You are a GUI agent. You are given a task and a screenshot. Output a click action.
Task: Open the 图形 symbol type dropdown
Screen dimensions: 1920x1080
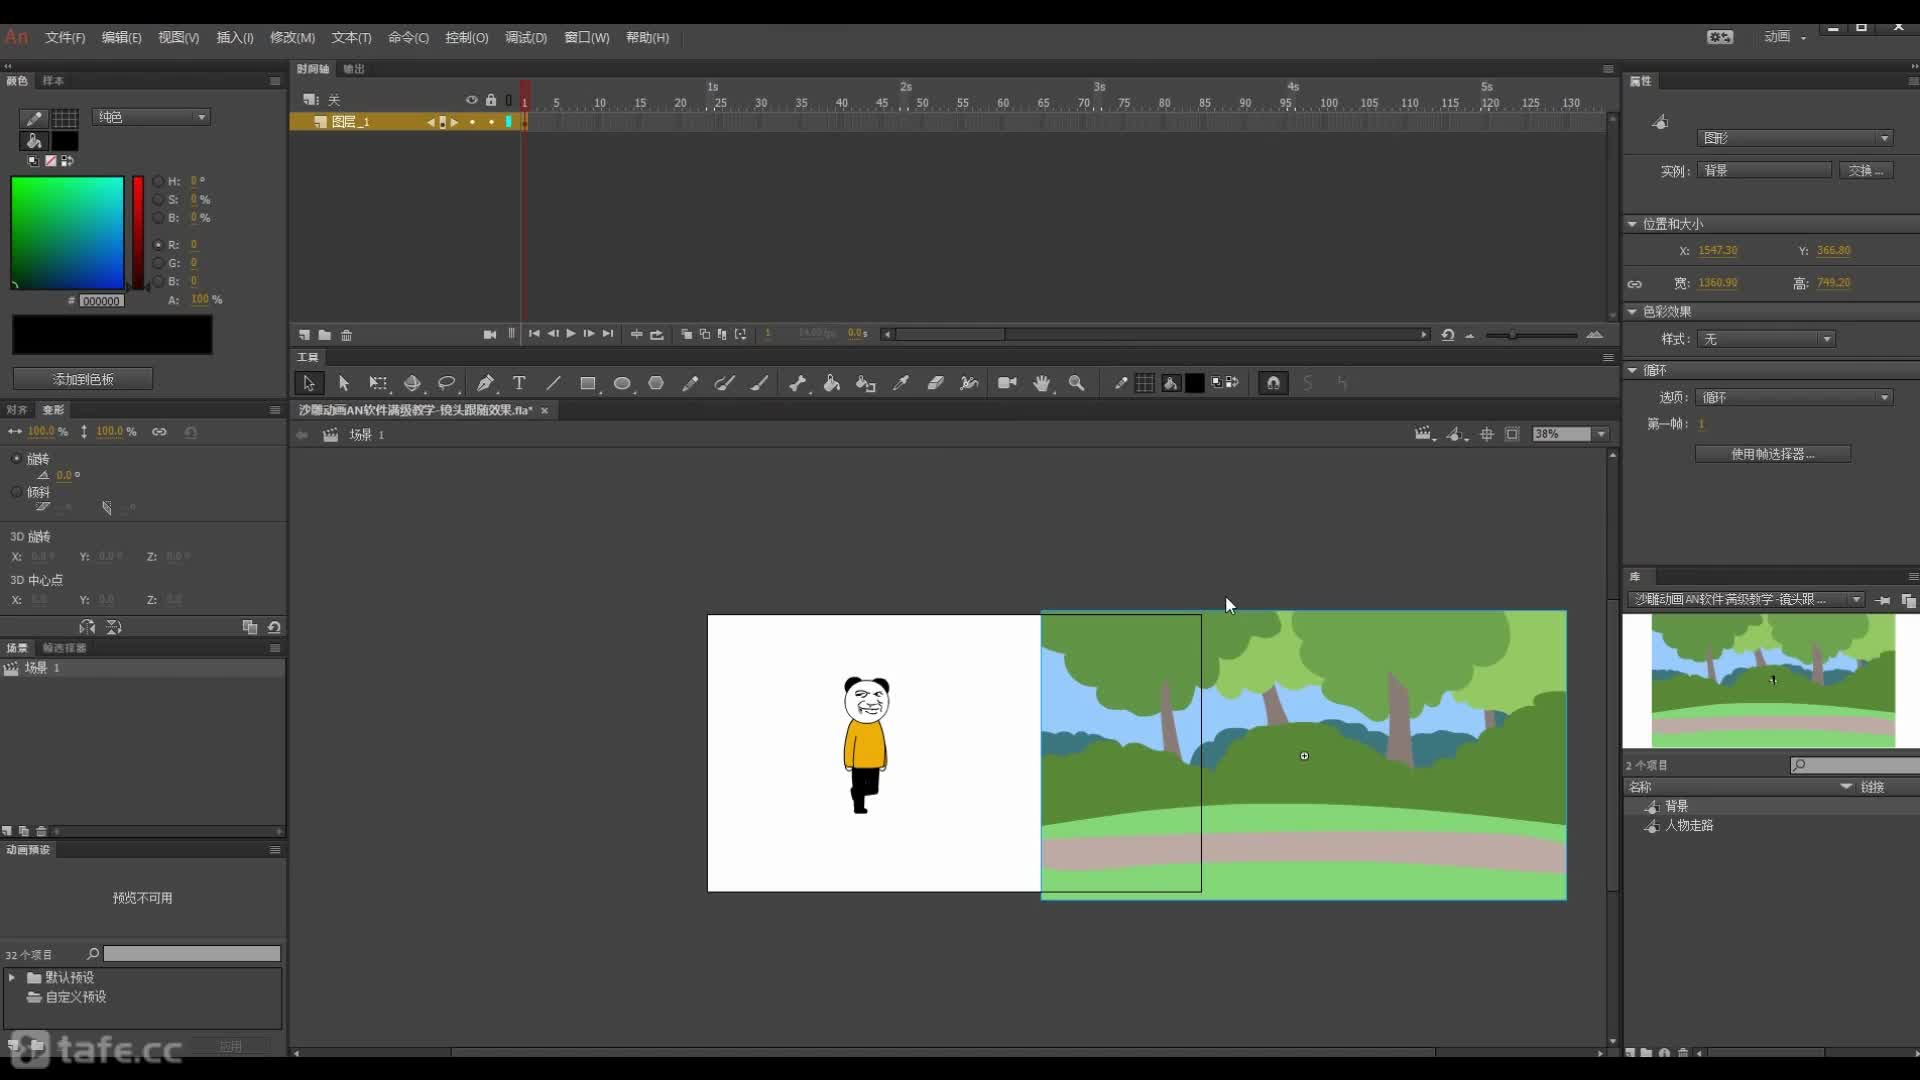[x=1795, y=138]
